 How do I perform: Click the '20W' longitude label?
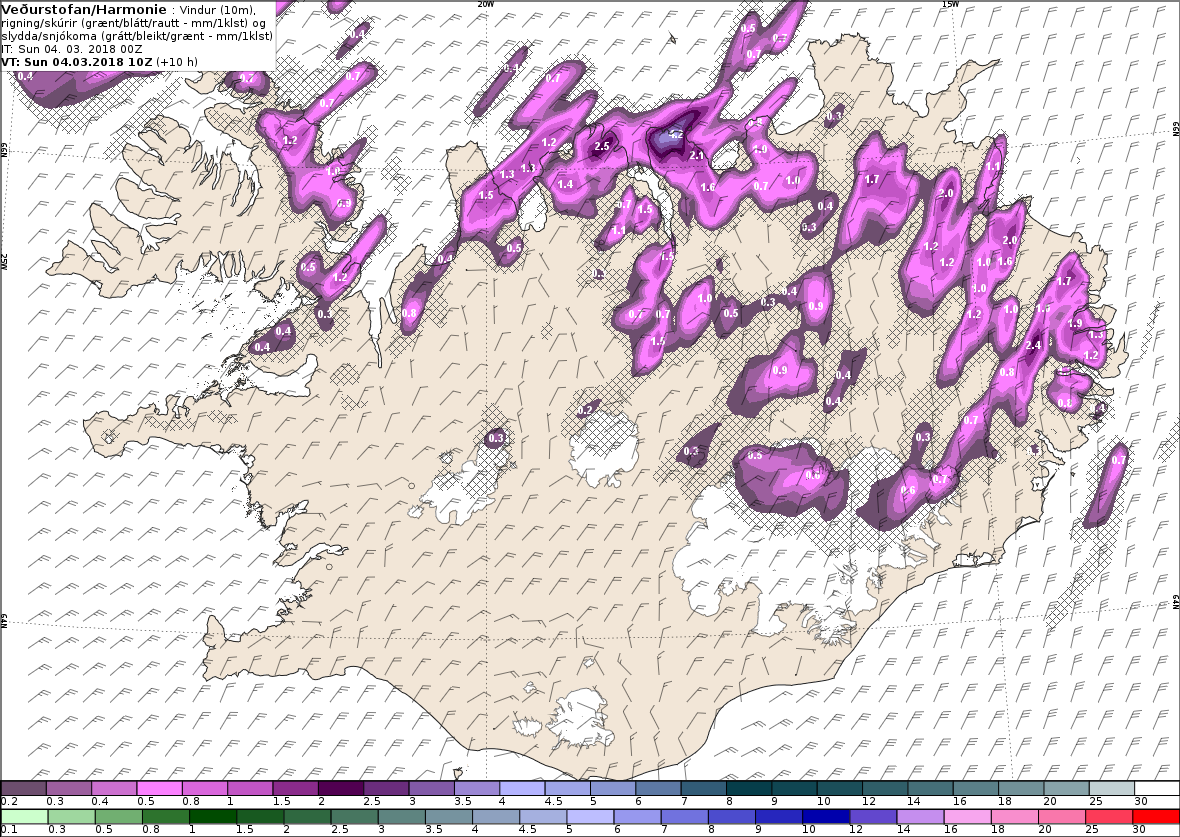click(487, 4)
